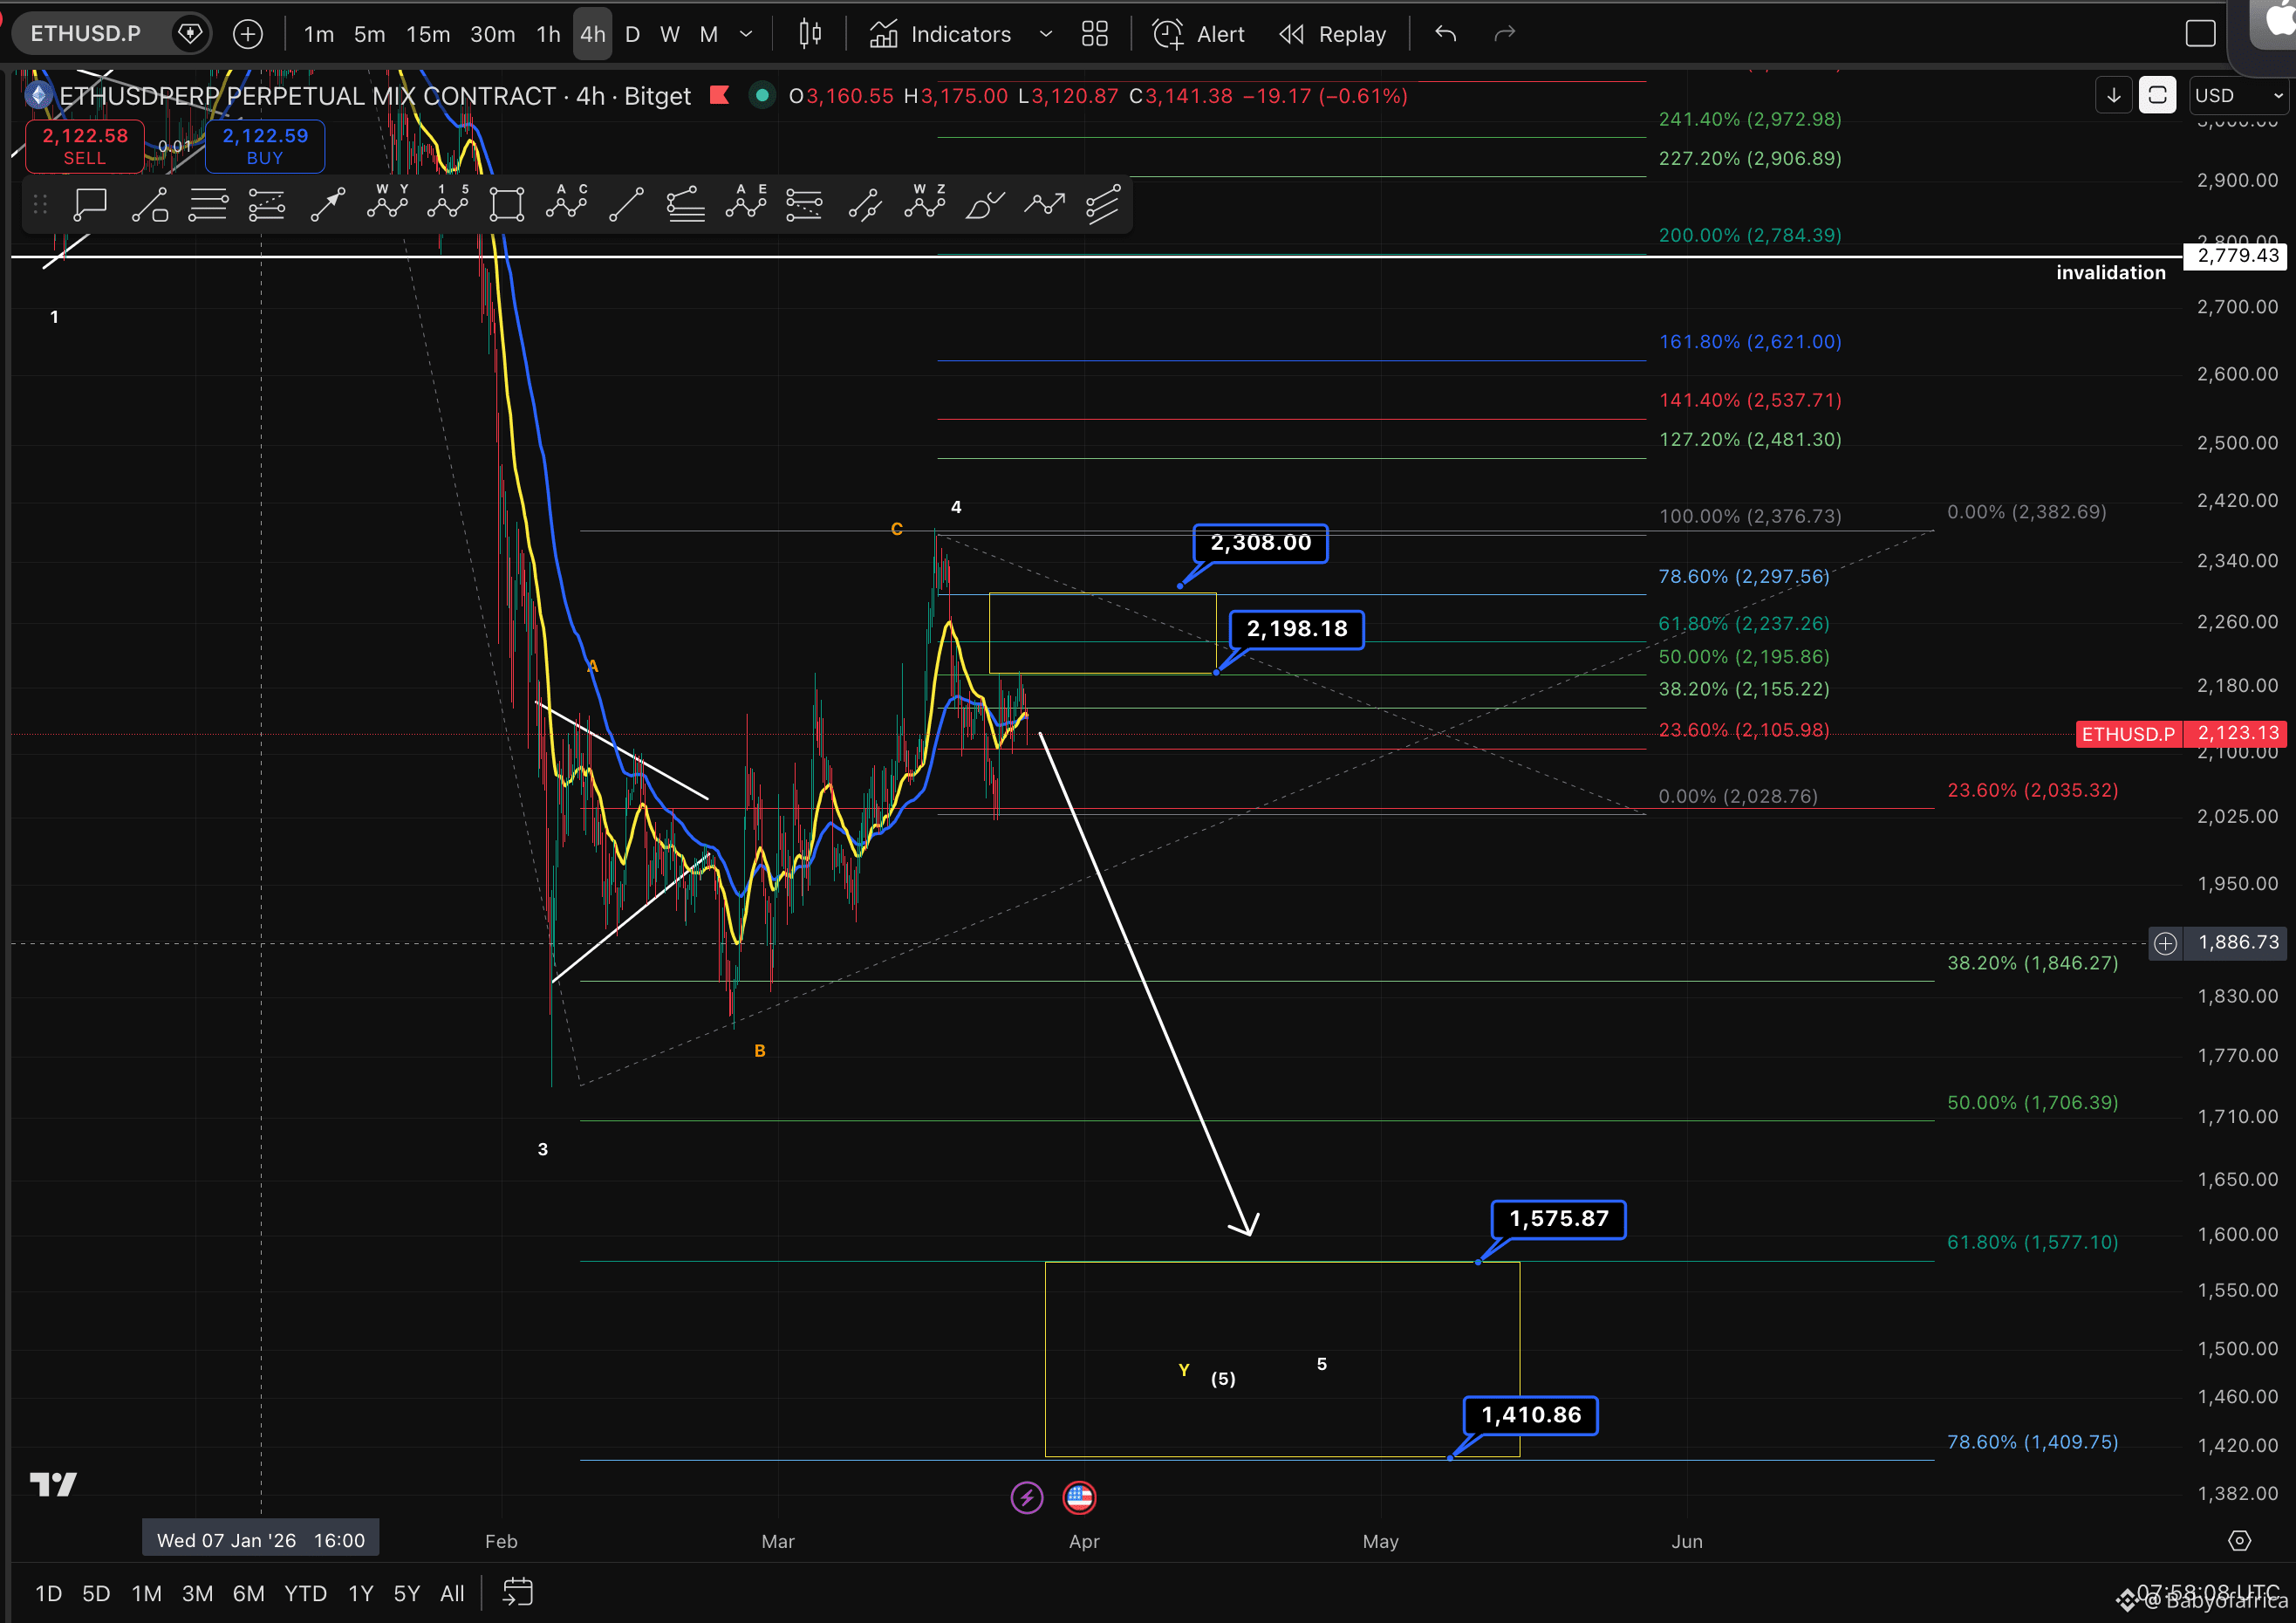Screen dimensions: 2296x1623
Task: Undo the last chart action
Action: 1445,34
